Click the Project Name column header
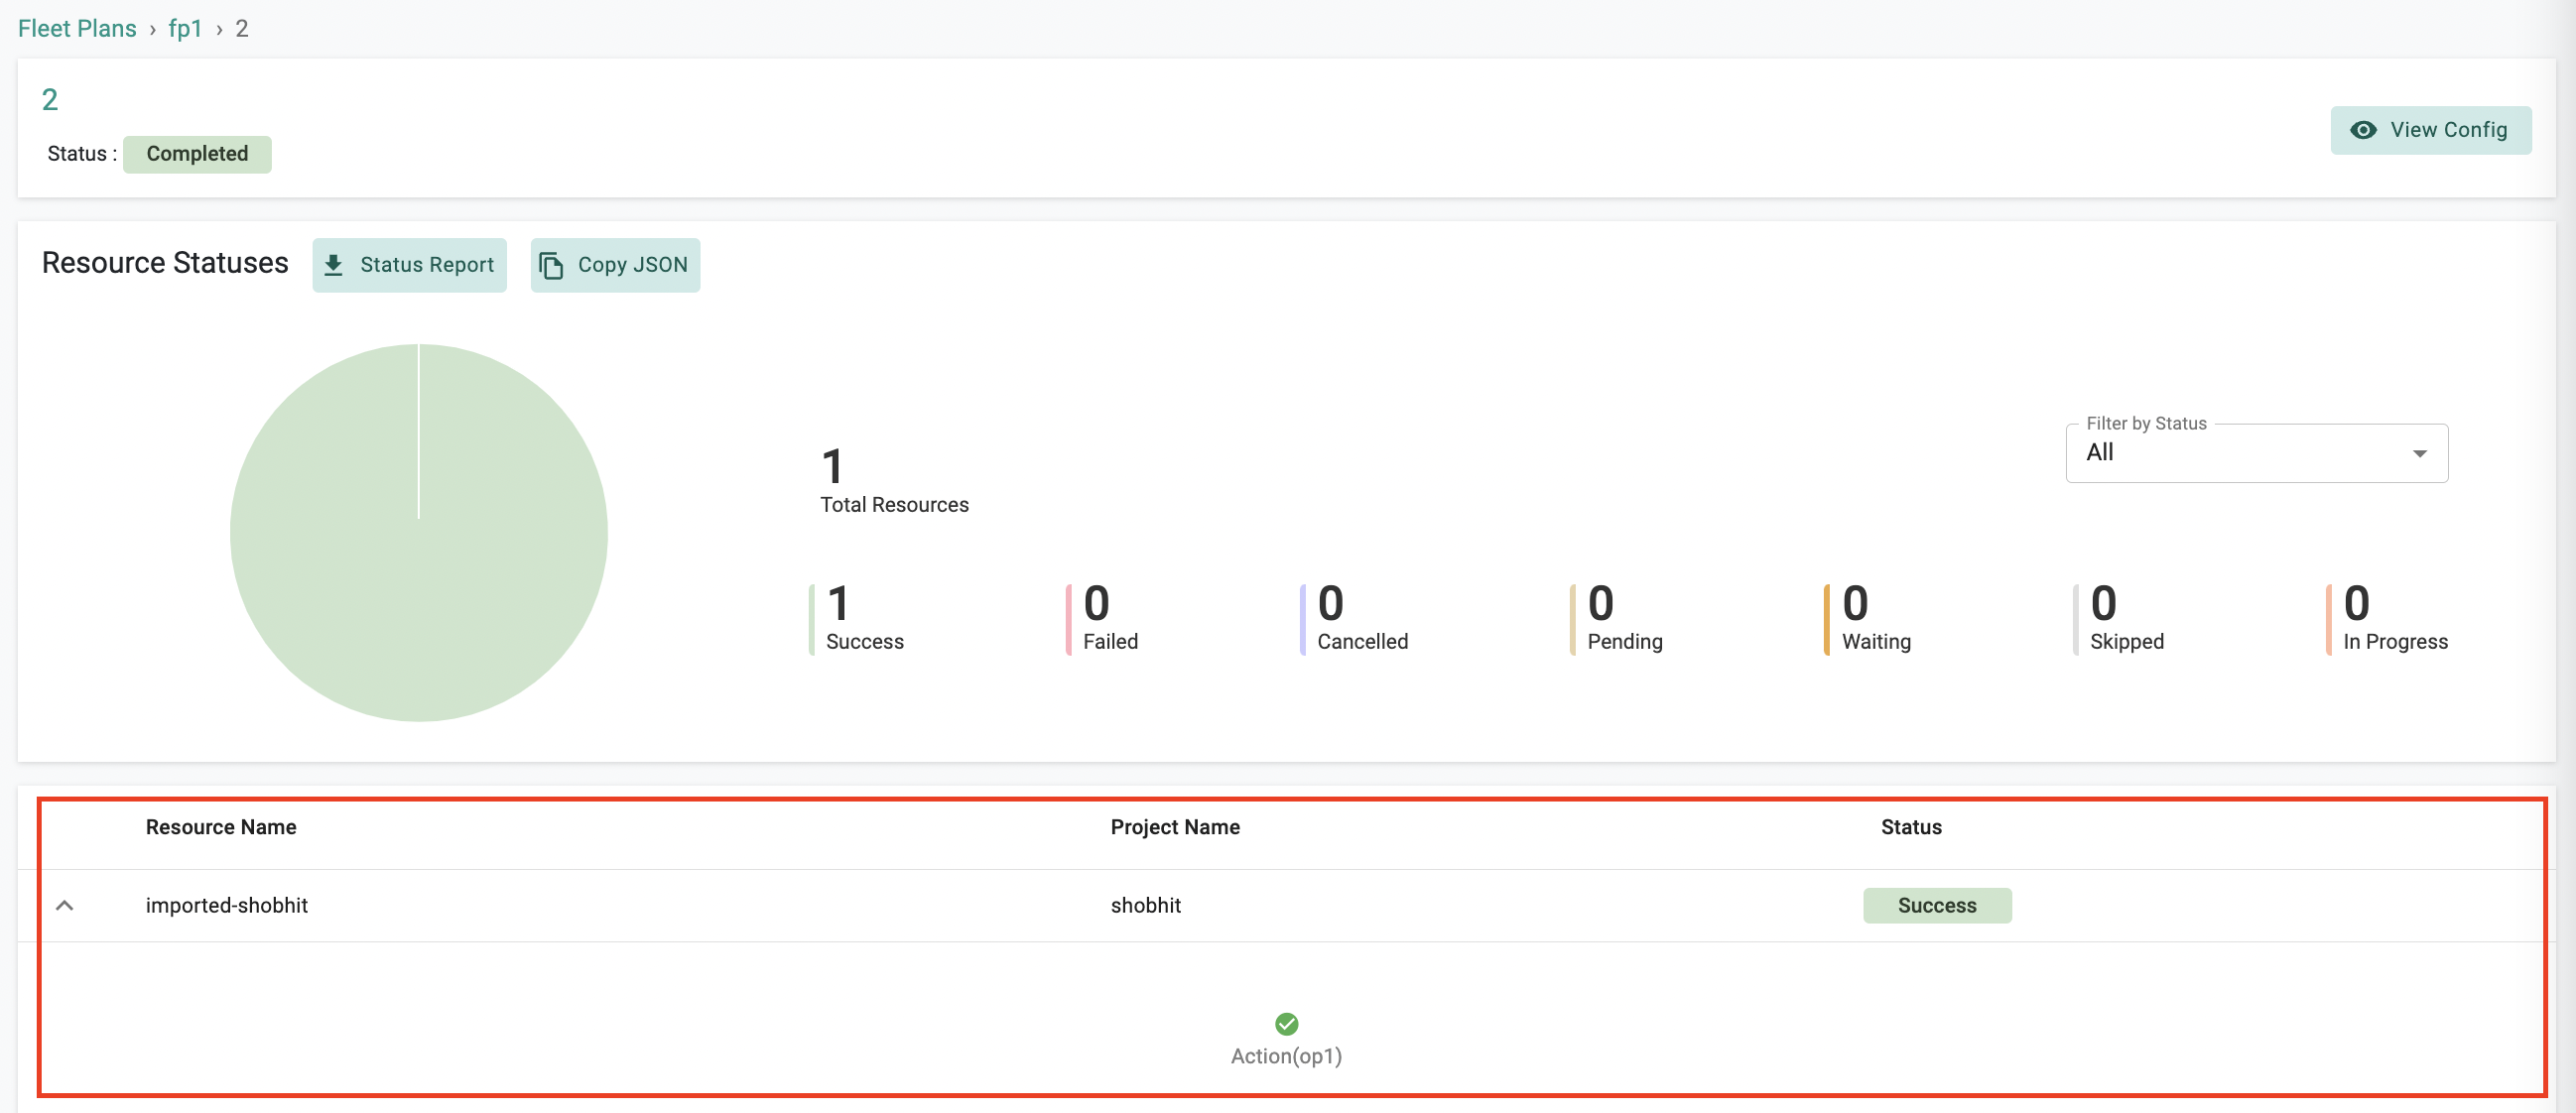This screenshot has width=2576, height=1113. coord(1175,827)
